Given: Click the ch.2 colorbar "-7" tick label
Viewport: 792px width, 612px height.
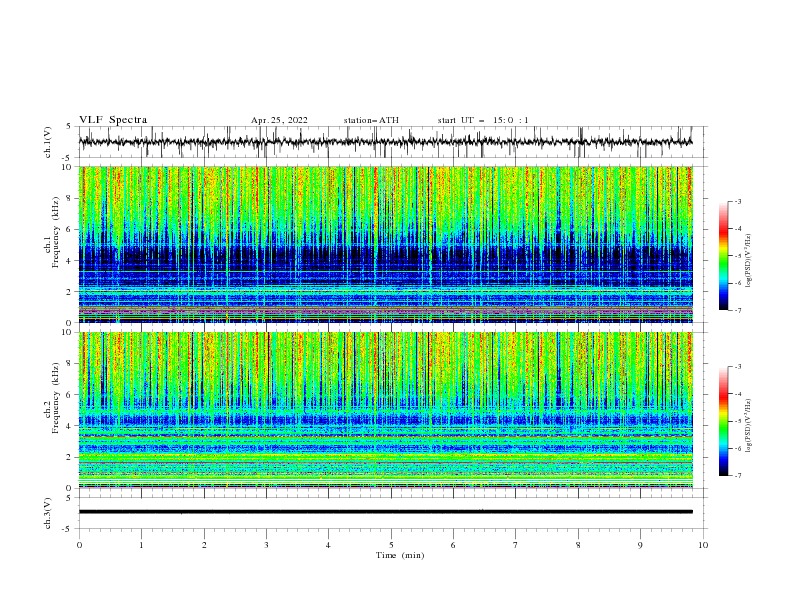Looking at the screenshot, I should [738, 476].
